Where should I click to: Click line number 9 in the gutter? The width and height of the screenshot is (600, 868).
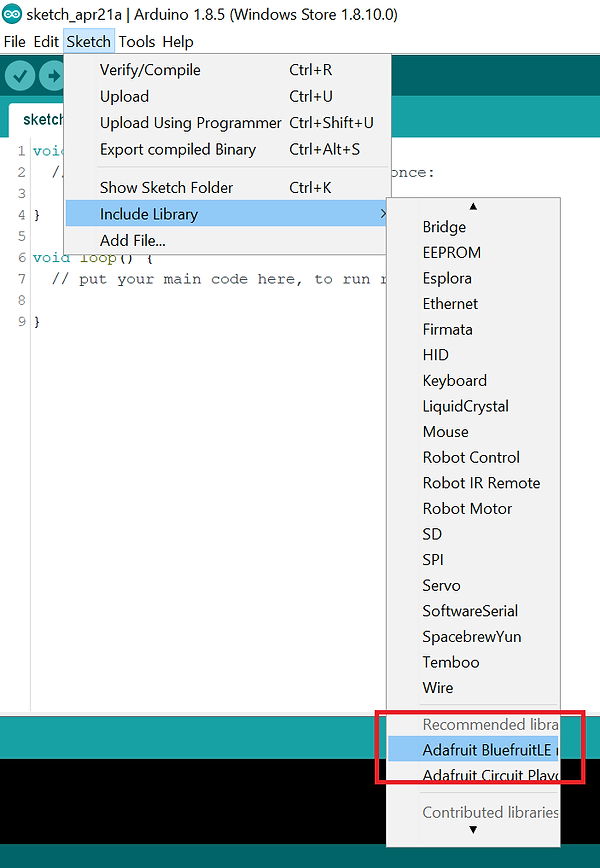pyautogui.click(x=22, y=322)
